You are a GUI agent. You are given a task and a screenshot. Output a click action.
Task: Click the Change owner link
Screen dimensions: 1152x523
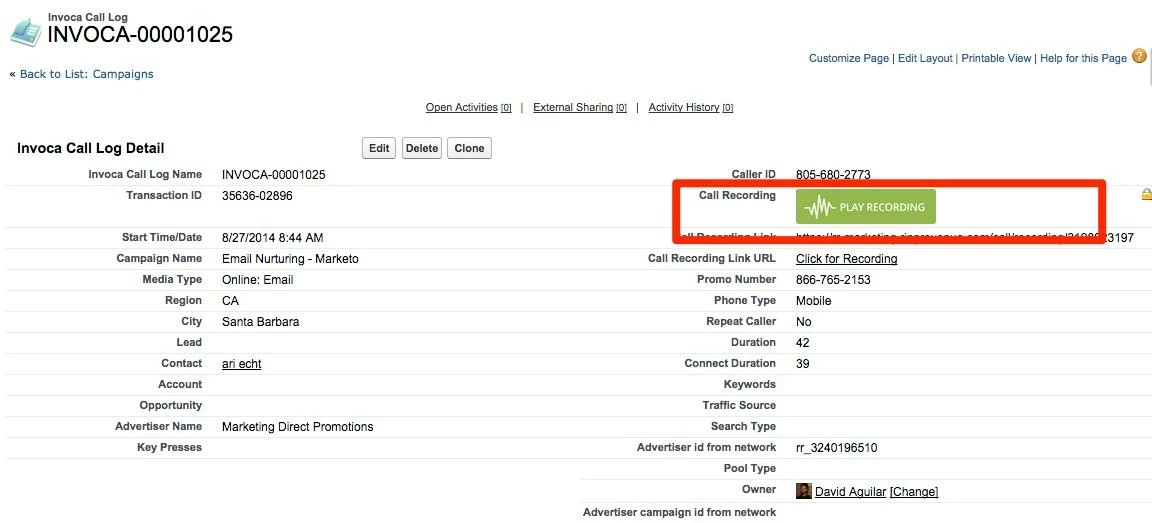pyautogui.click(x=914, y=492)
